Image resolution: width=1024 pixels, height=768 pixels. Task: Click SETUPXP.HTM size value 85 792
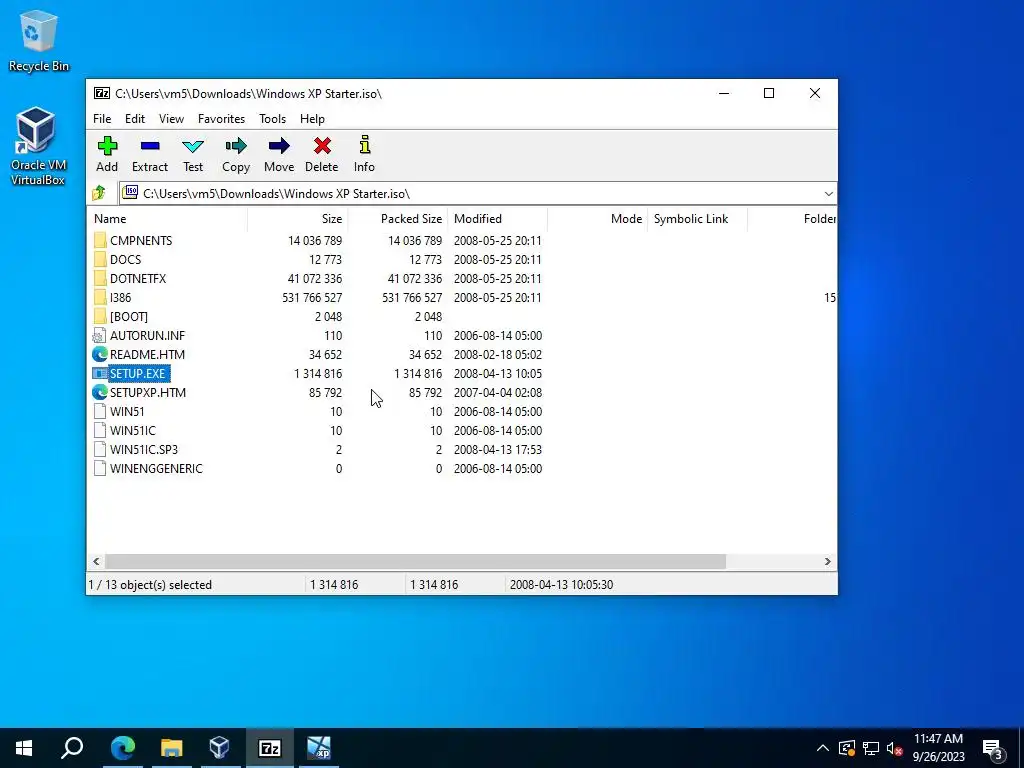point(325,392)
